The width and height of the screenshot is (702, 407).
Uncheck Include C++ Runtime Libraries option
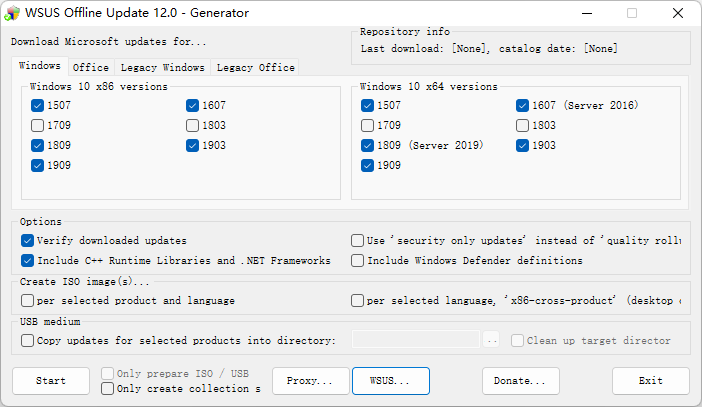[x=27, y=261]
